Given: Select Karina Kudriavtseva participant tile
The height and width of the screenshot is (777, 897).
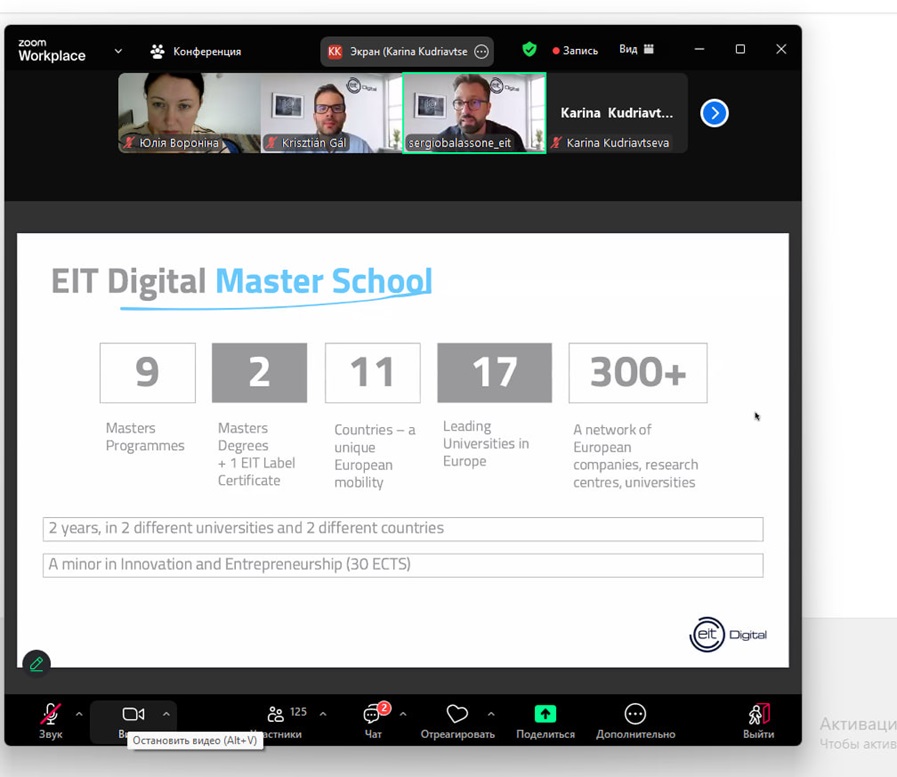Looking at the screenshot, I should click(617, 113).
